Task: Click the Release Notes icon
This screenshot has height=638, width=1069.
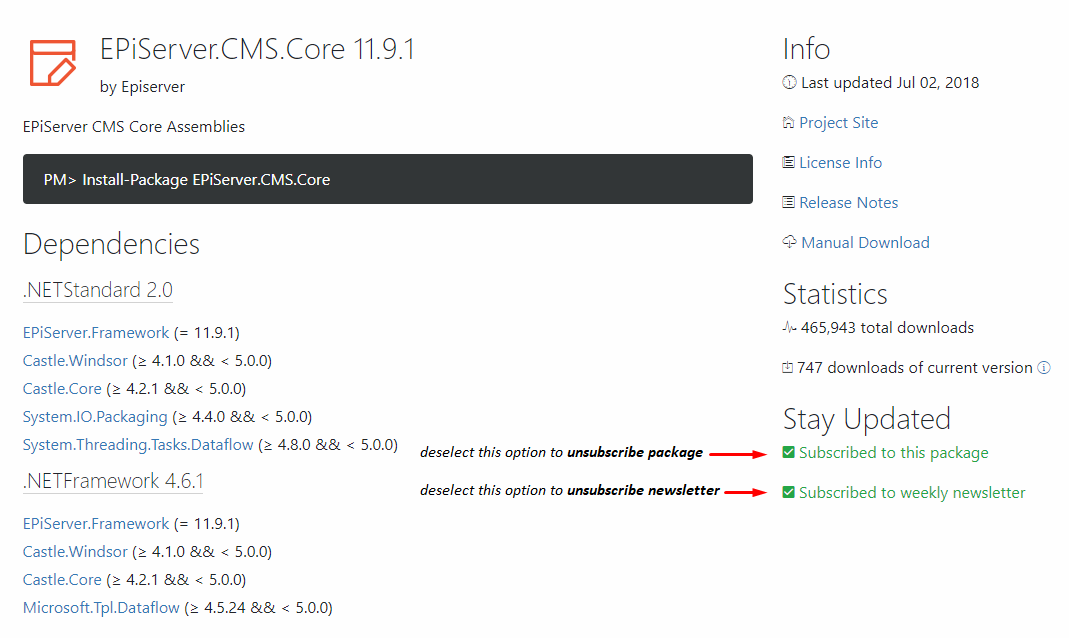Action: pyautogui.click(x=789, y=203)
